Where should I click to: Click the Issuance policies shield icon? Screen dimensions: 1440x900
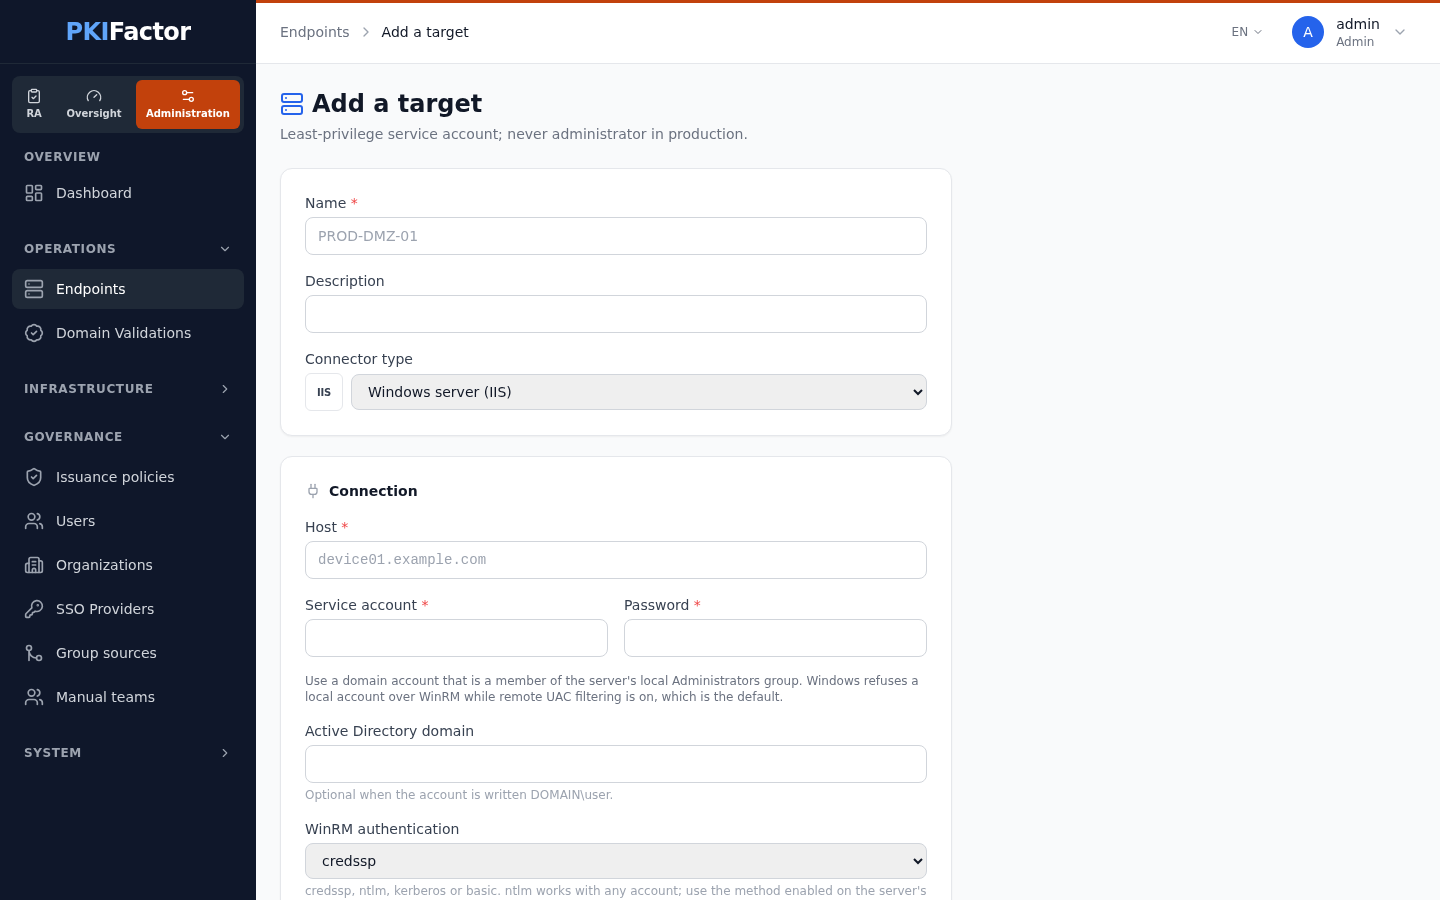pos(34,477)
